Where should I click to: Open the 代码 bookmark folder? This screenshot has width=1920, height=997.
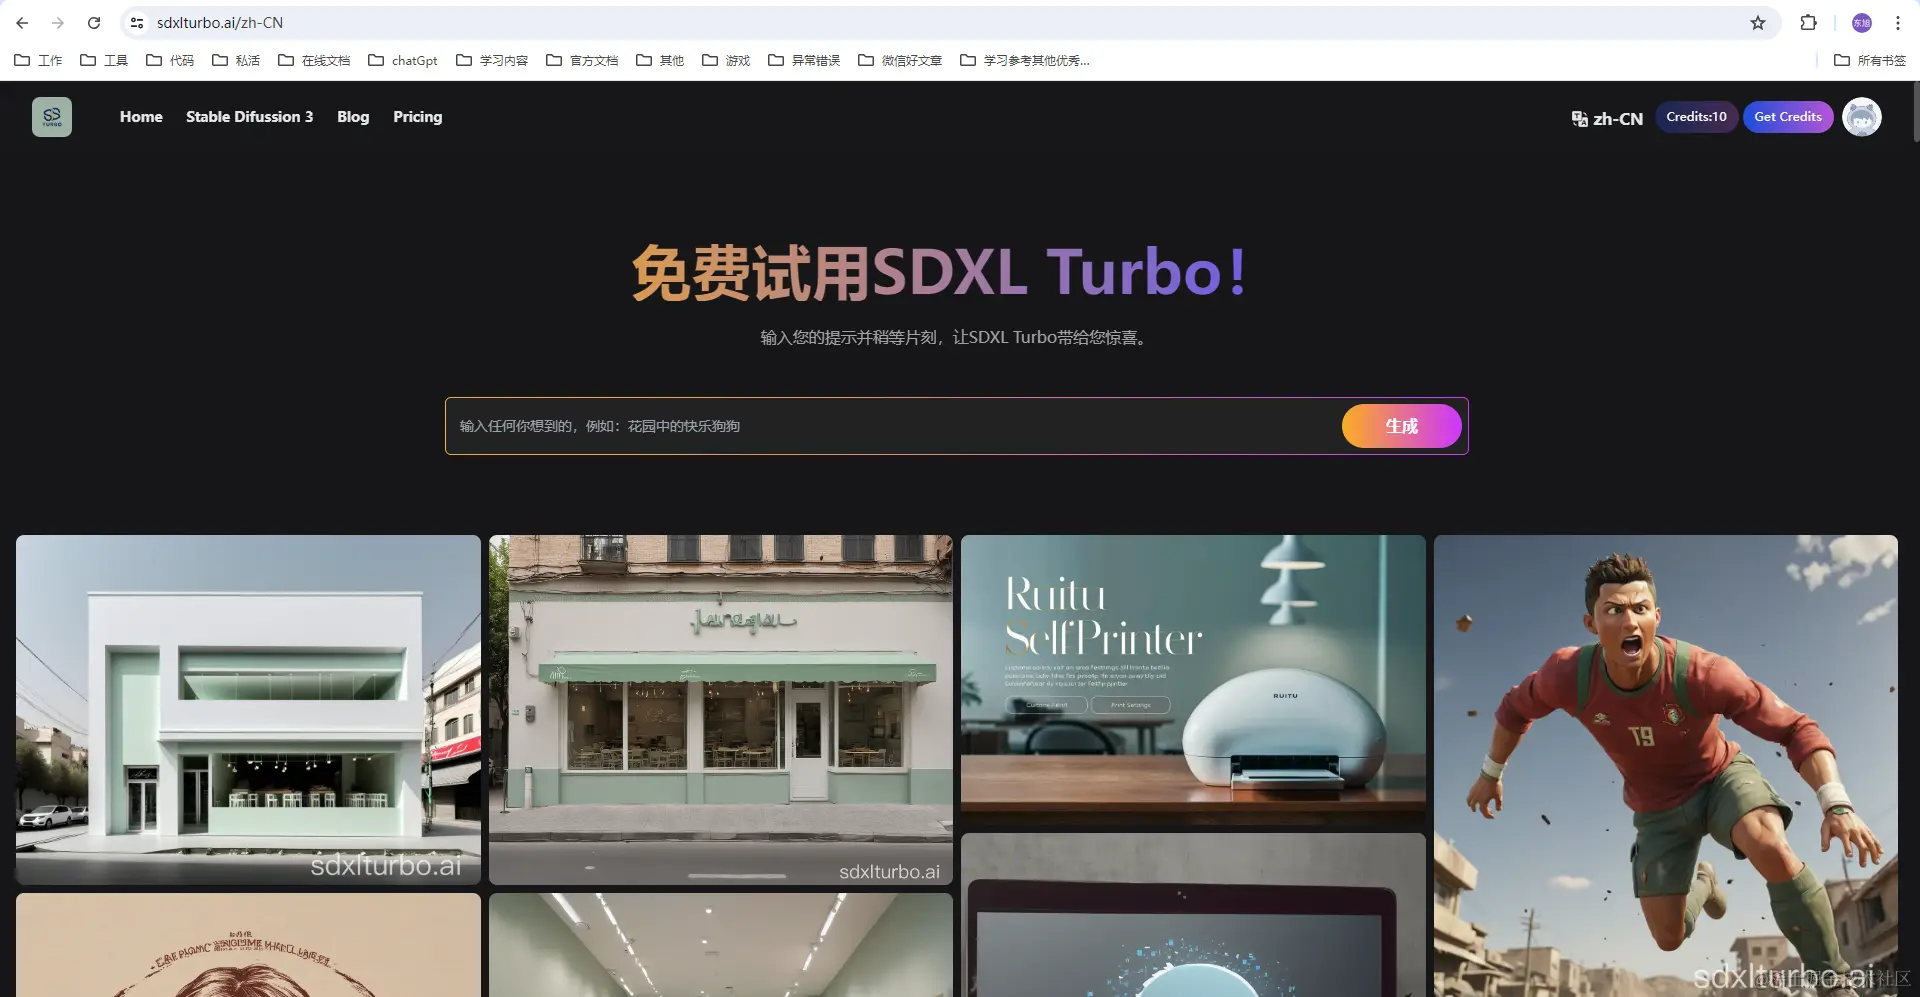coord(170,60)
